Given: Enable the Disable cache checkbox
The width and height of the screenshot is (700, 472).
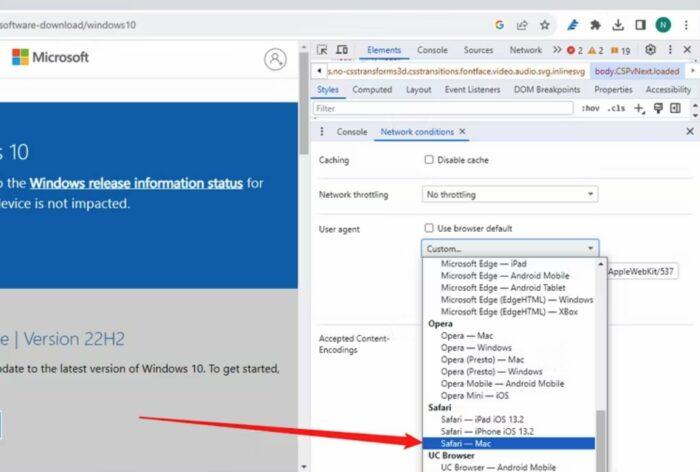Looking at the screenshot, I should point(429,160).
